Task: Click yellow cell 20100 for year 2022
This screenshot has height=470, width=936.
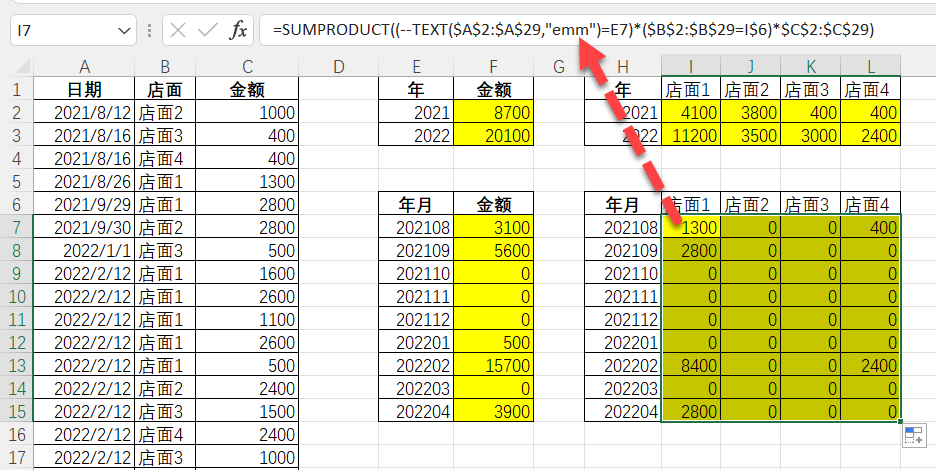Action: [494, 136]
